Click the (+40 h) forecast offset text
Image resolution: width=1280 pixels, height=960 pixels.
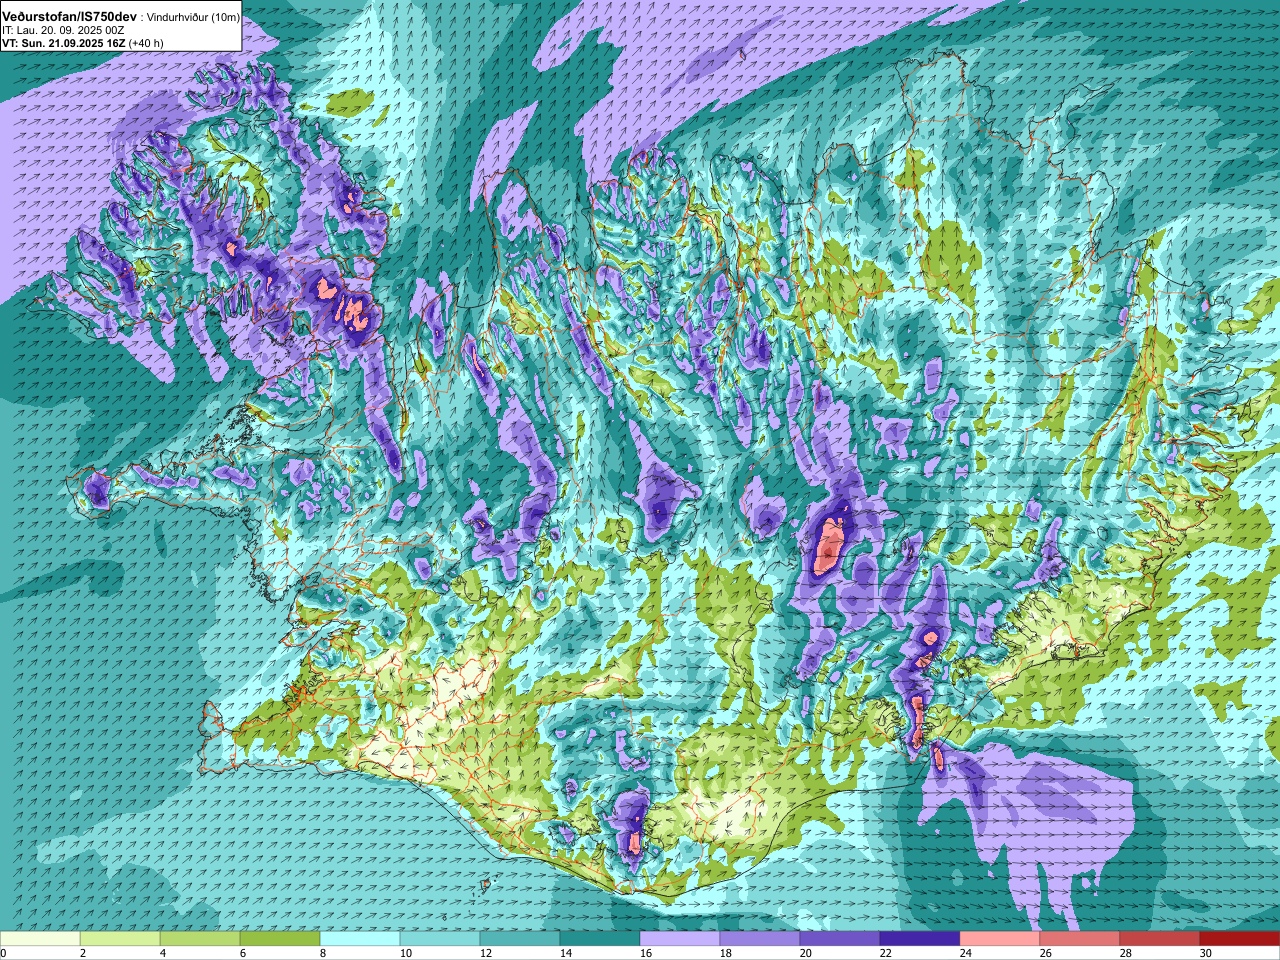tap(145, 43)
